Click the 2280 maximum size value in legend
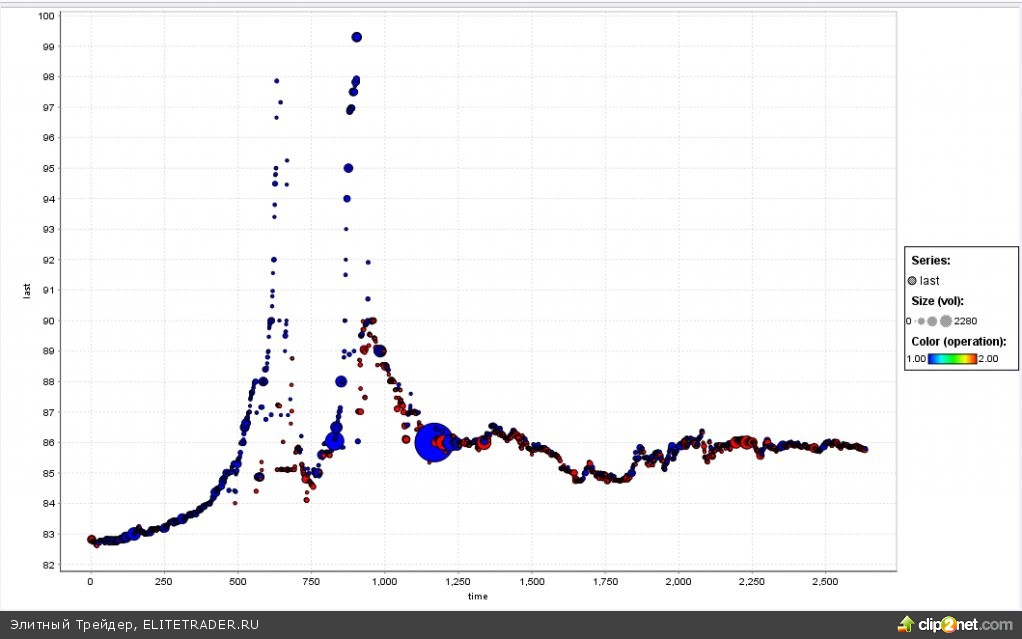Image resolution: width=1022 pixels, height=639 pixels. 966,321
